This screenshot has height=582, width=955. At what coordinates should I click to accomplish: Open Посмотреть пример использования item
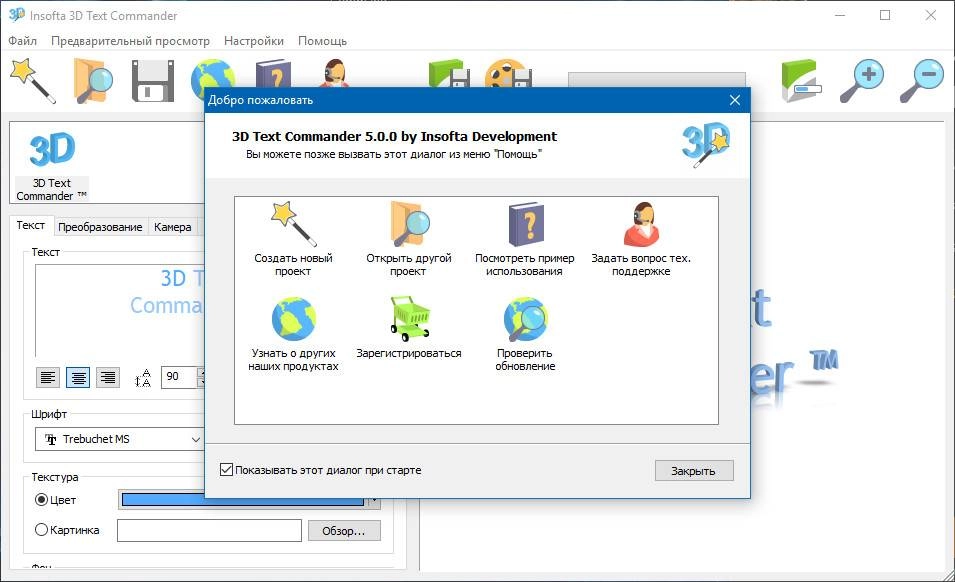point(524,239)
